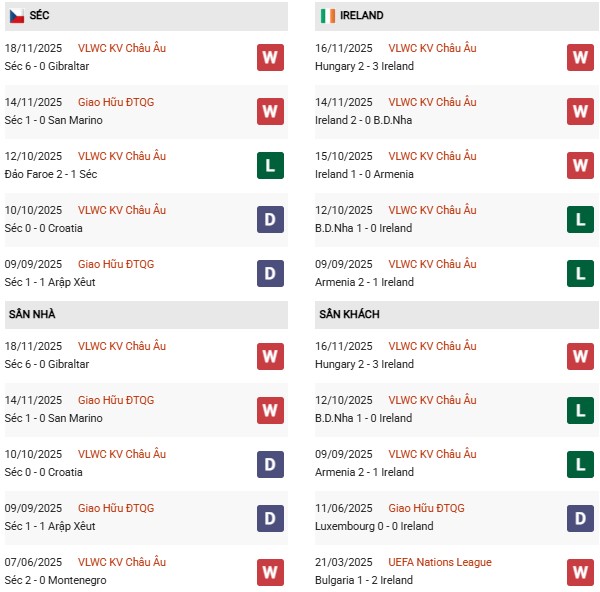Open Giao Hữu ĐTQG link for Luxembourg match

427,508
